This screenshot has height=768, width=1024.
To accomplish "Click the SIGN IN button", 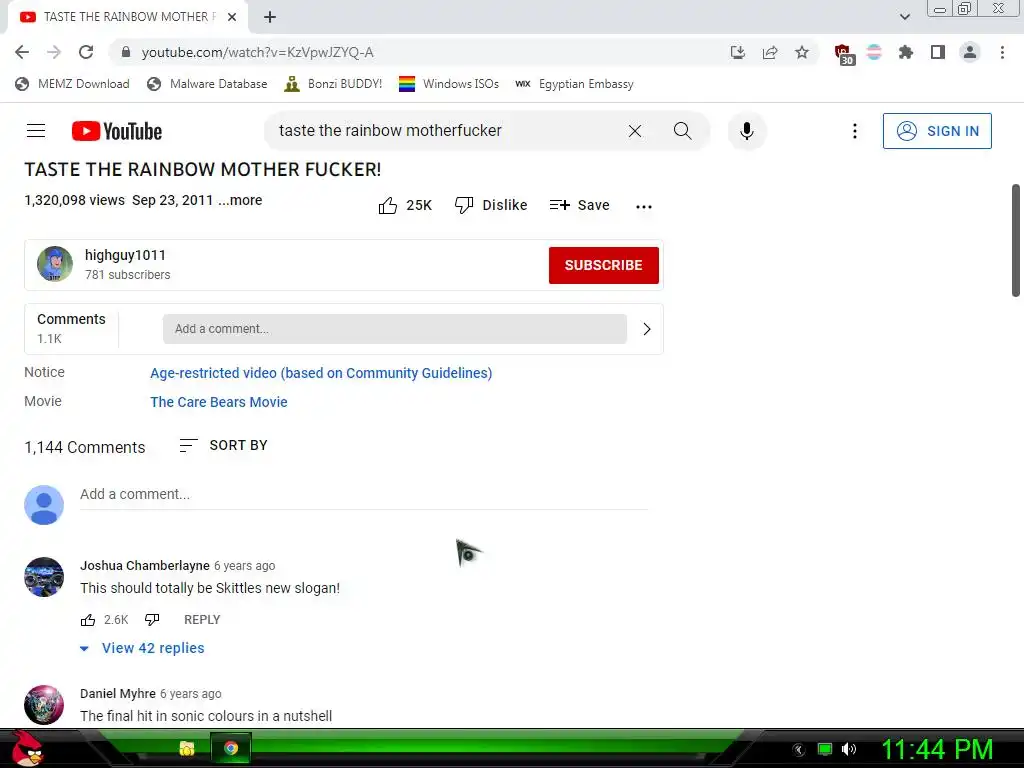I will coord(937,131).
